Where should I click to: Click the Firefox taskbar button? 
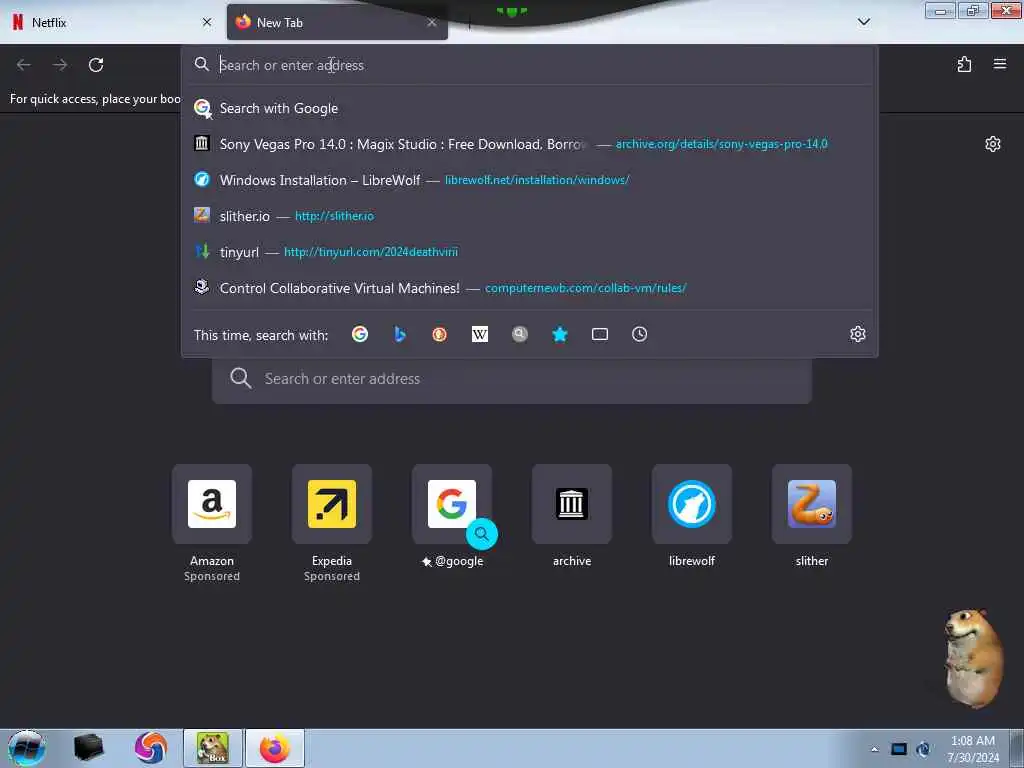pyautogui.click(x=275, y=748)
